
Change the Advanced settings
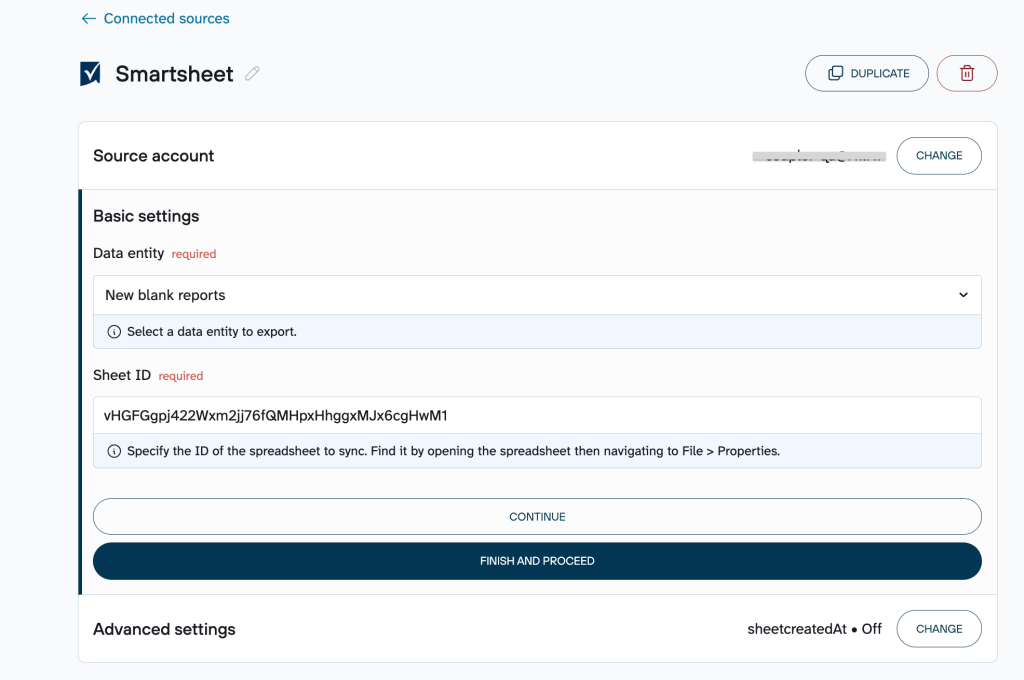[938, 629]
